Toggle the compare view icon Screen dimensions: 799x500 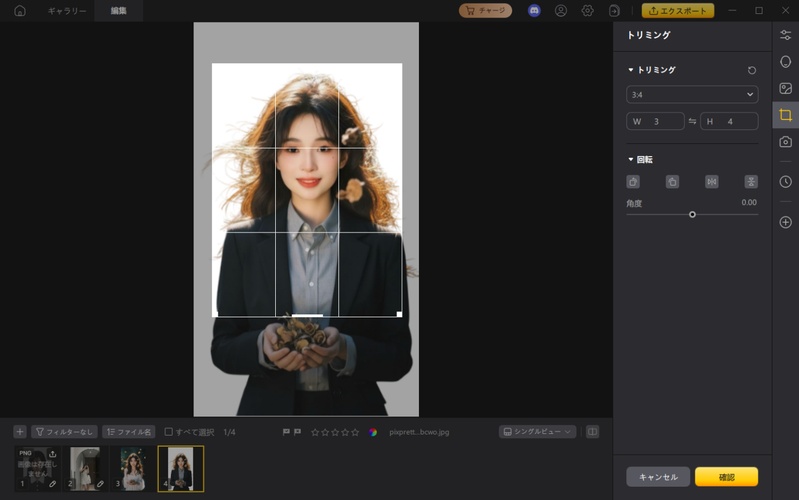point(592,432)
